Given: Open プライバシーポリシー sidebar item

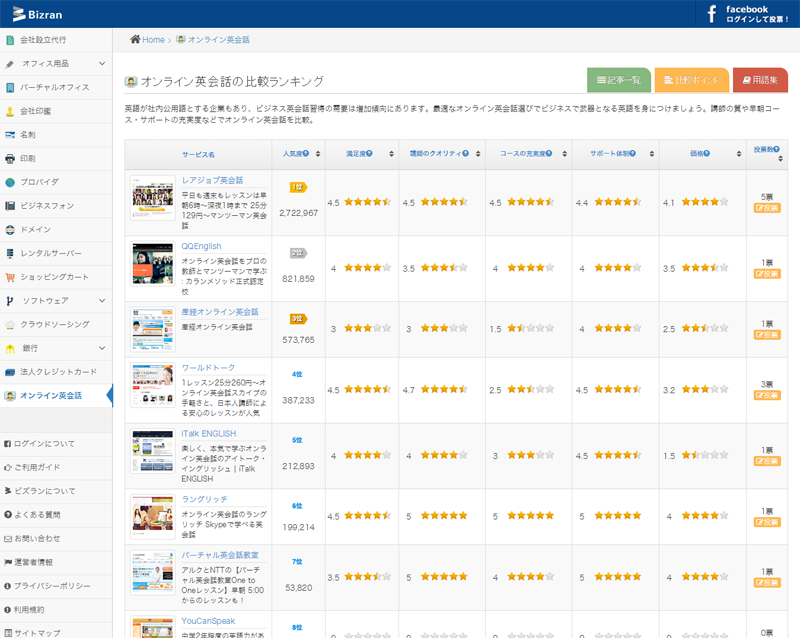Looking at the screenshot, I should pyautogui.click(x=56, y=586).
